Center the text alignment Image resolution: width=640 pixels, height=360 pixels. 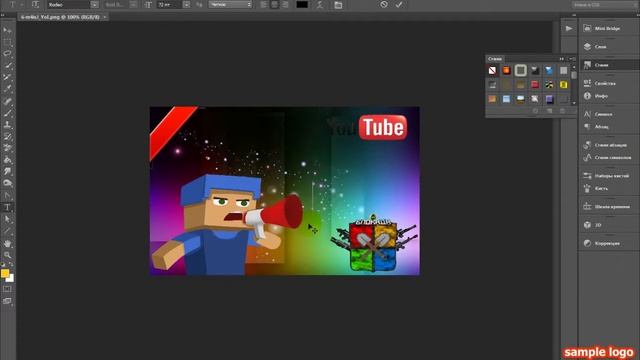click(x=275, y=4)
